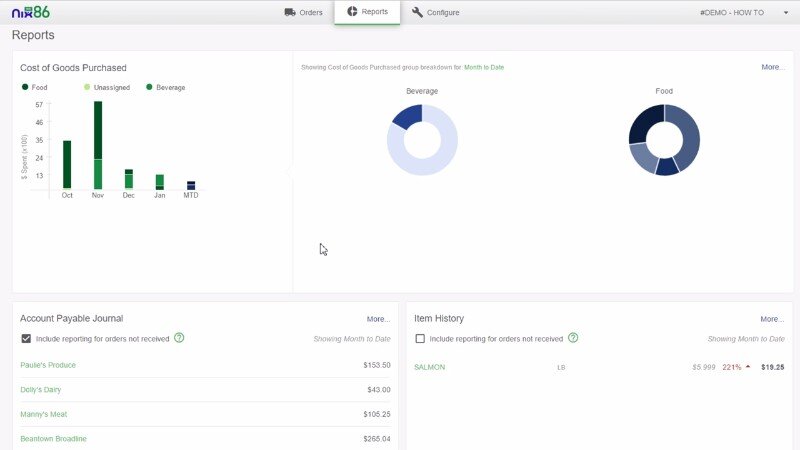
Task: Click the red price increase arrow for Salmon
Action: click(x=747, y=367)
